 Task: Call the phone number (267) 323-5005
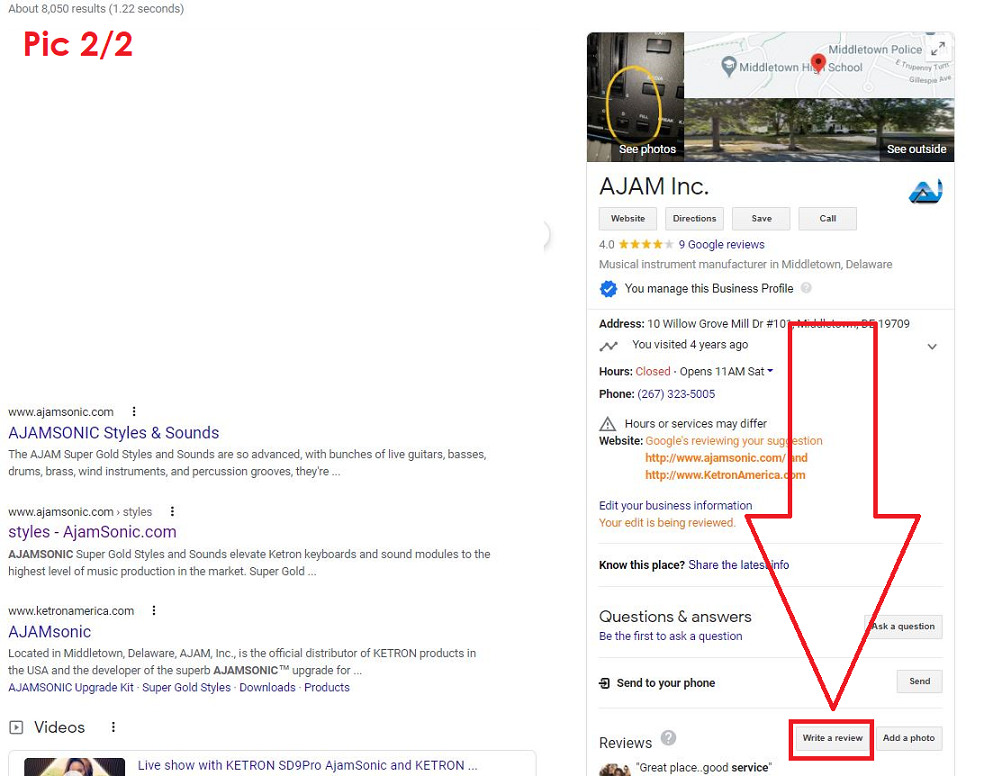tap(676, 394)
